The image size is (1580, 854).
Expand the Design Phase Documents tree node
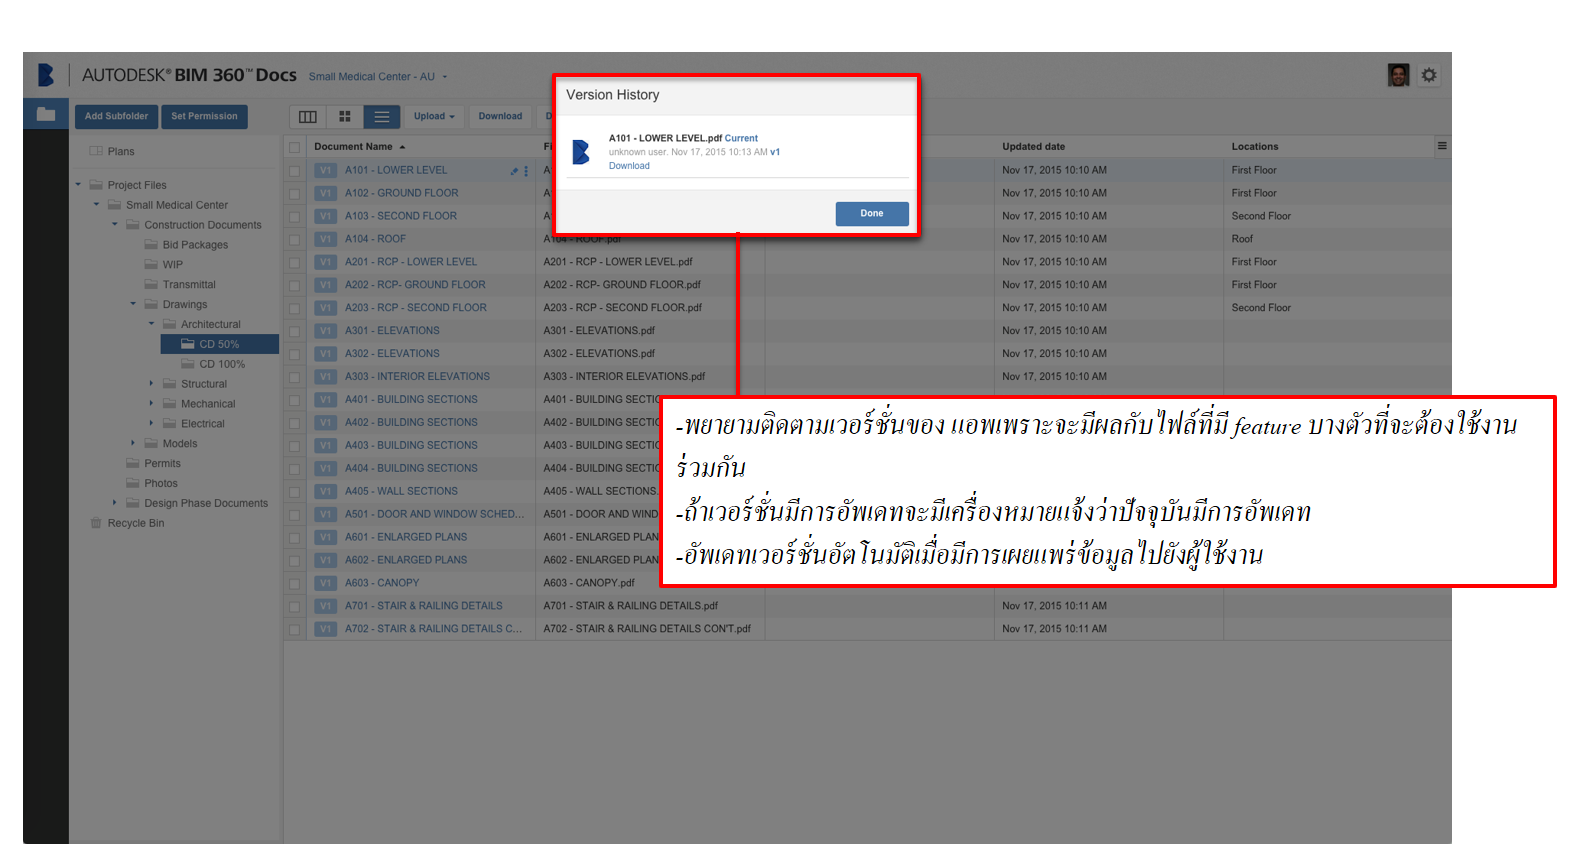115,503
